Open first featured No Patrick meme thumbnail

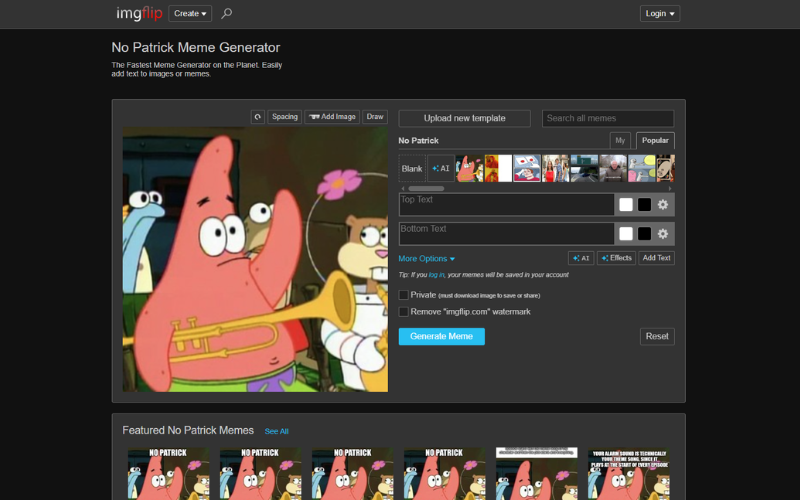(168, 473)
